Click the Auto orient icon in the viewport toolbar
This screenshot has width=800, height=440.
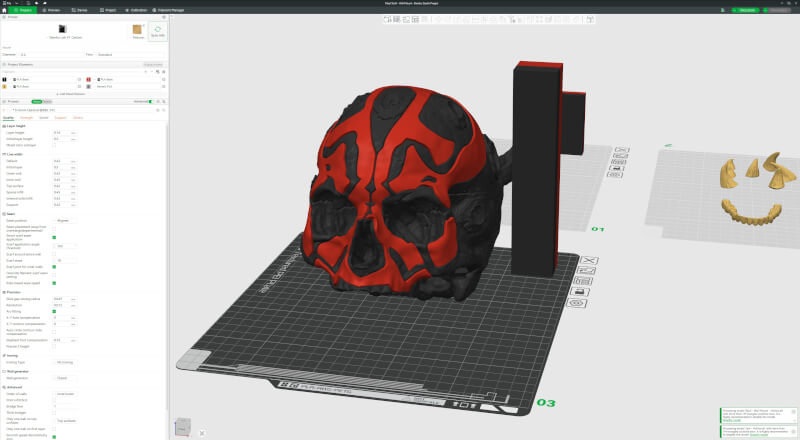click(x=406, y=19)
